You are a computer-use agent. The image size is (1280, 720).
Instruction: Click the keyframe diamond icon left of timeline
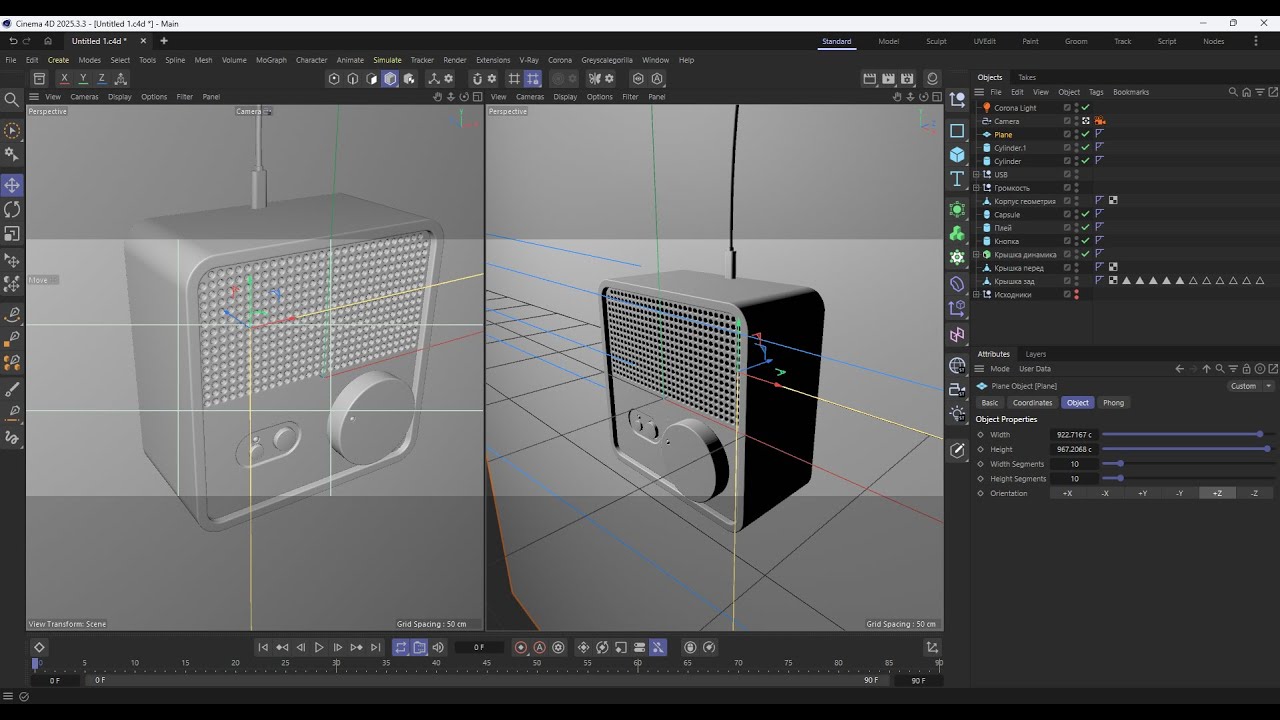pos(39,647)
